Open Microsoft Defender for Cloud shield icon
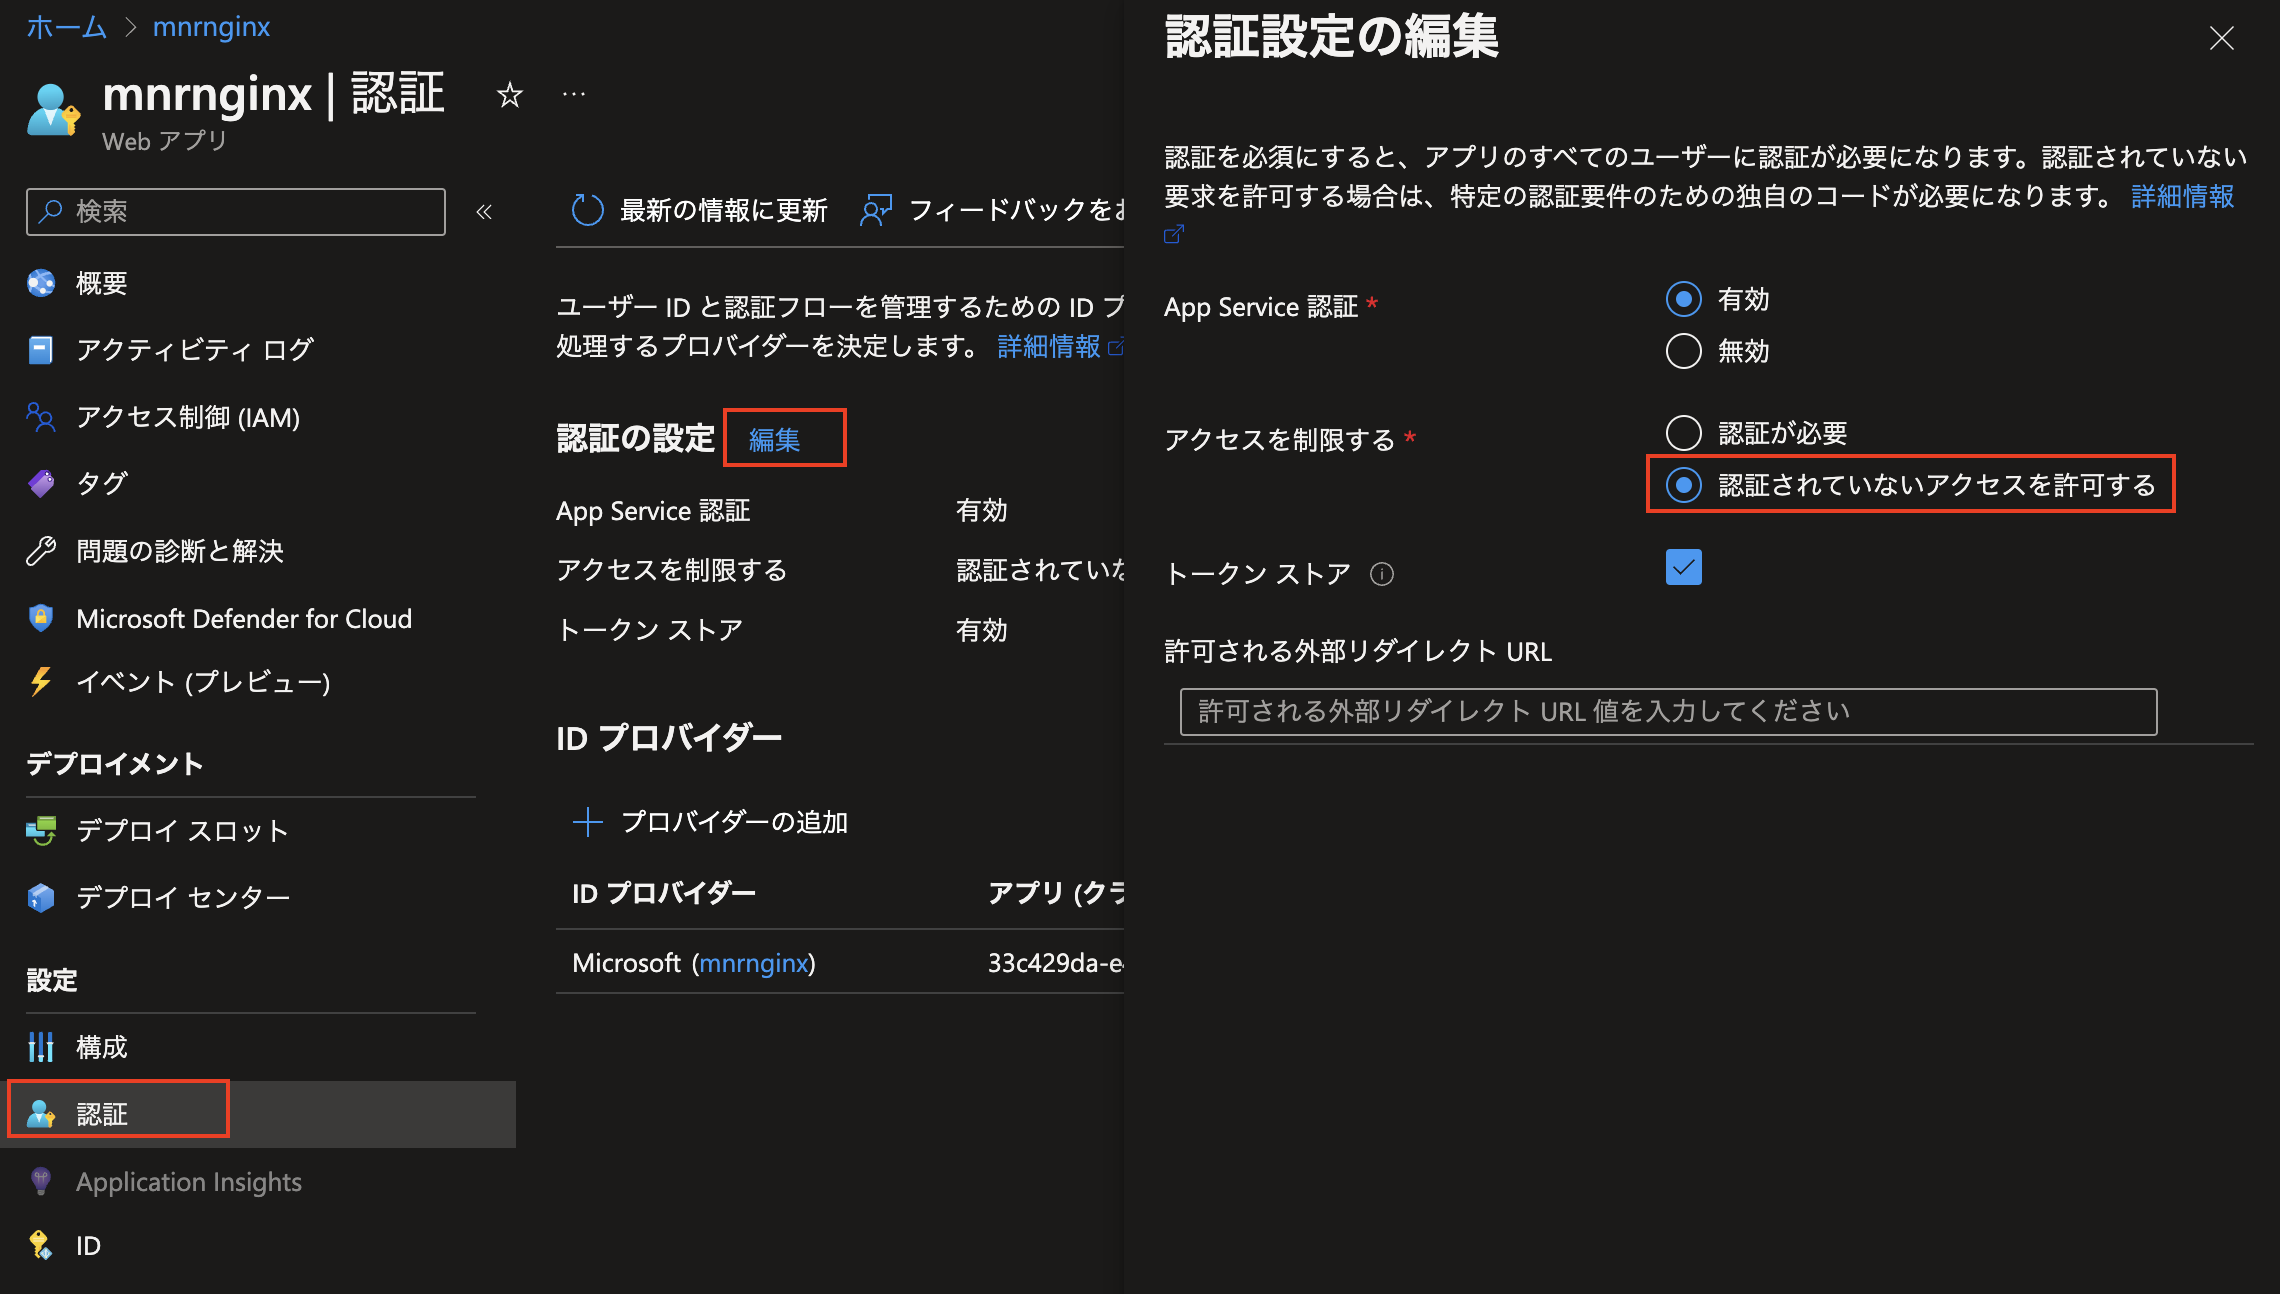Viewport: 2280px width, 1294px height. (x=40, y=618)
